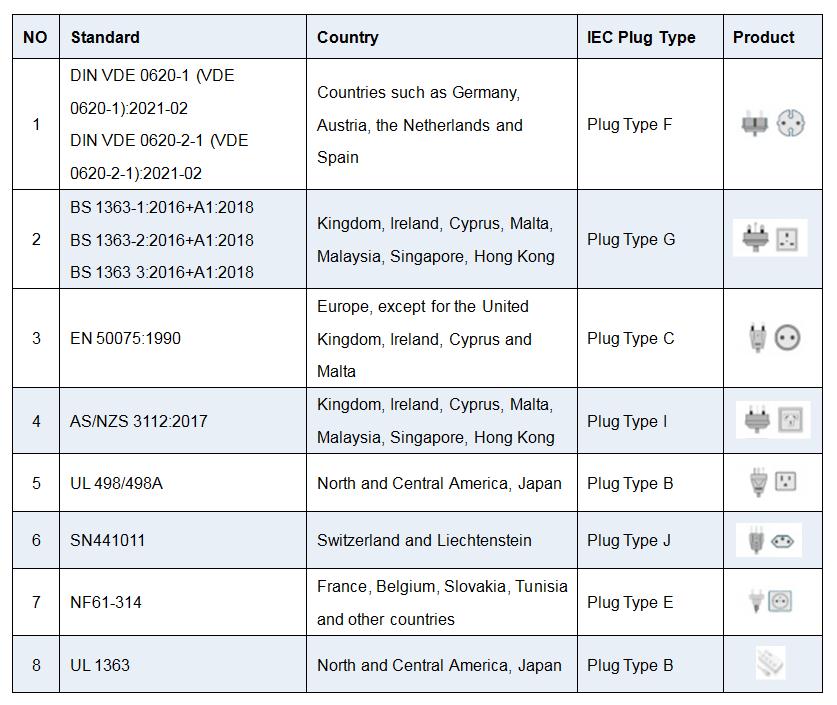Click the Type C plug product image
This screenshot has width=837, height=705.
(x=774, y=337)
